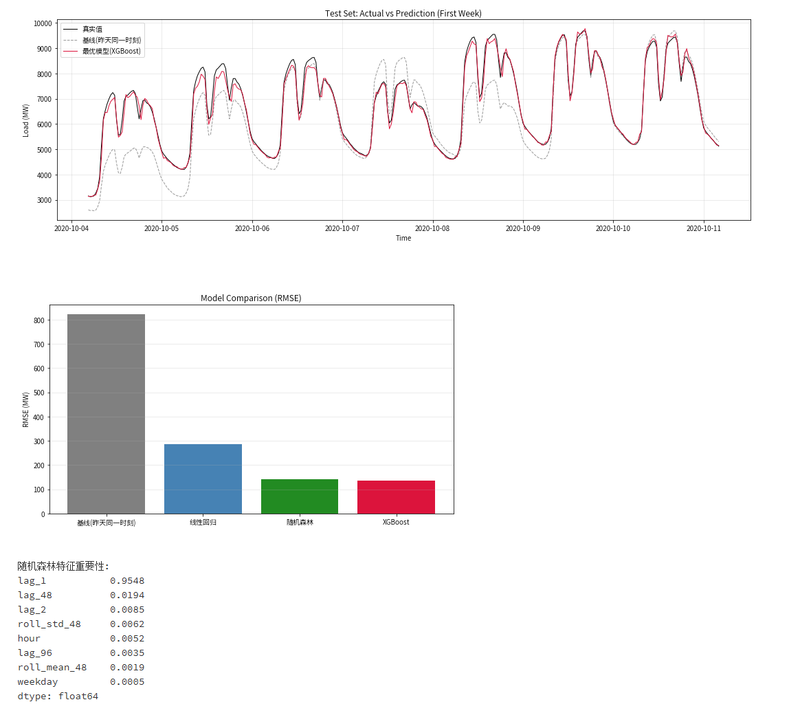
Task: Click the feature name "weekday"
Action: coord(38,682)
